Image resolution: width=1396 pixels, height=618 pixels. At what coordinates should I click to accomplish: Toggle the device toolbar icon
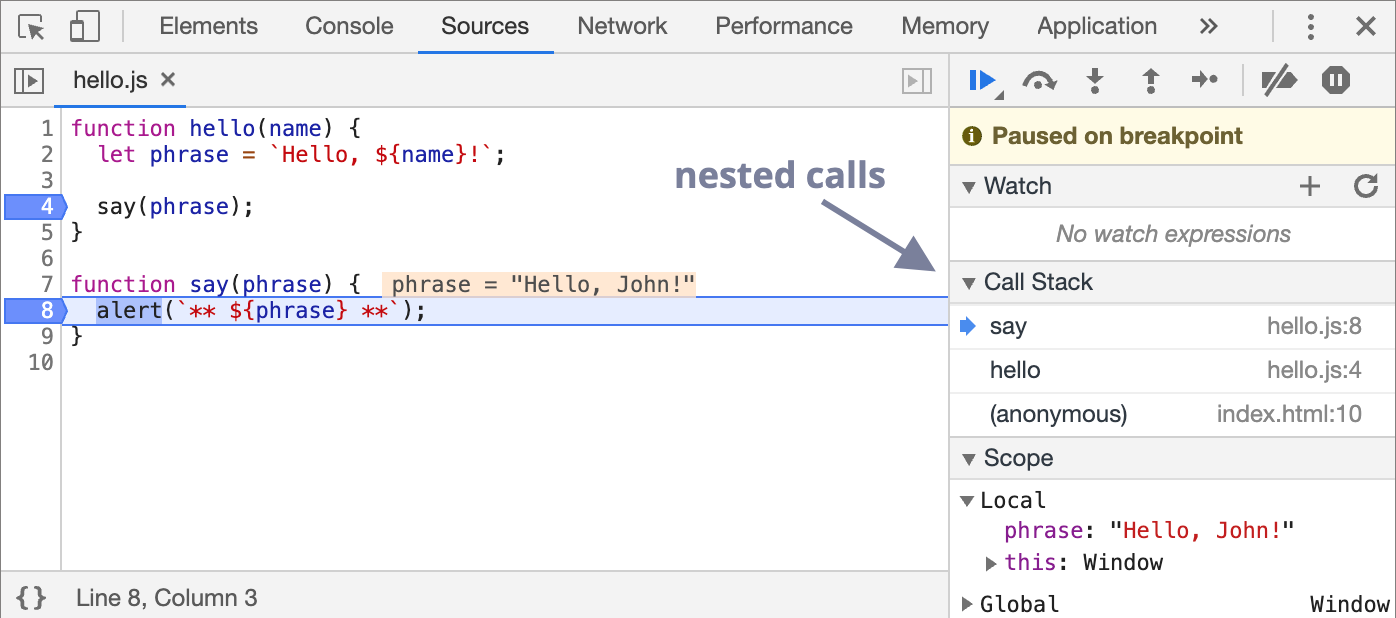84,27
